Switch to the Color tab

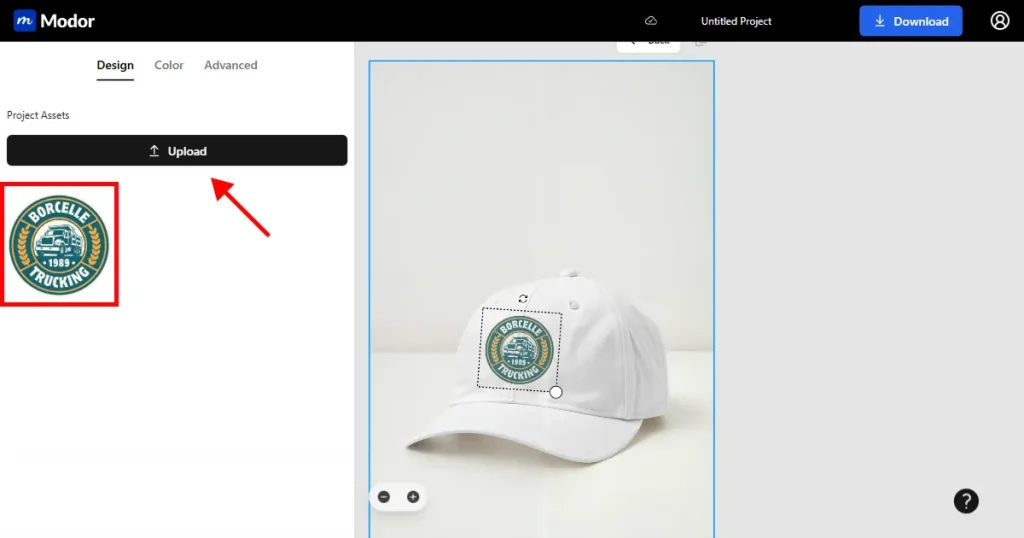tap(168, 65)
